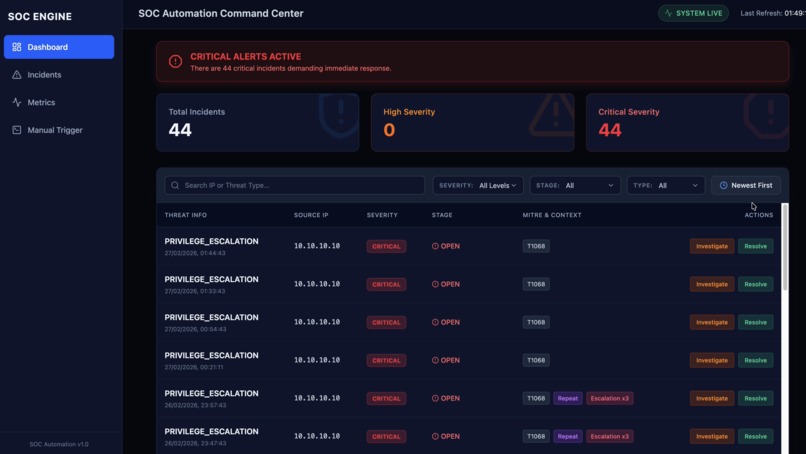The image size is (806, 454).
Task: Click the Incidents warning triangle icon
Action: [16, 75]
